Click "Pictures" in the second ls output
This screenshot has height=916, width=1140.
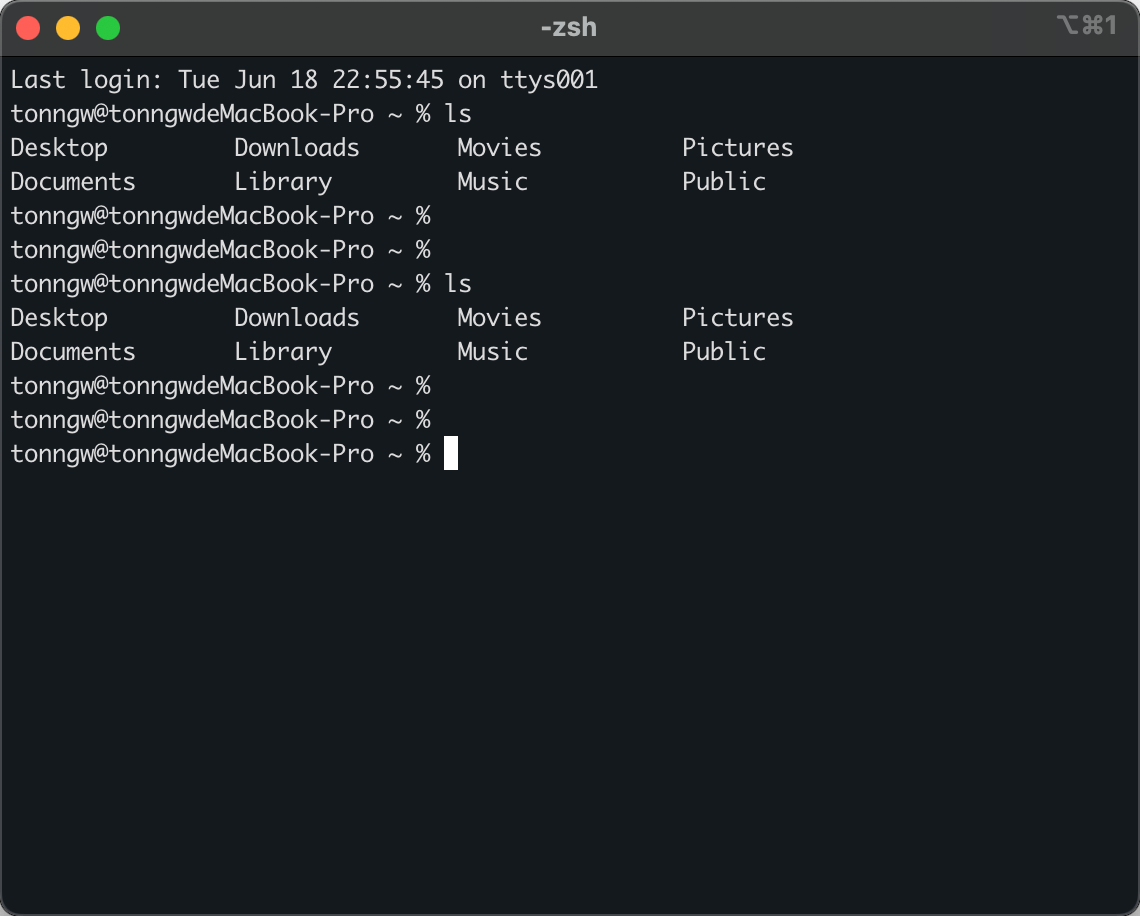pos(737,318)
